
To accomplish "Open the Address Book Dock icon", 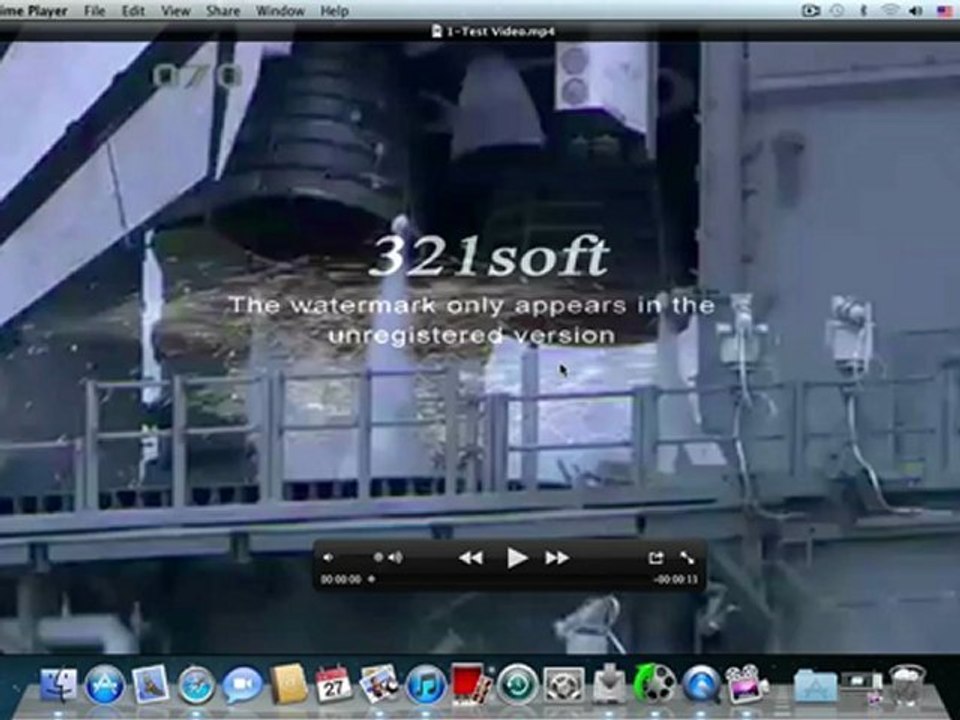I will point(288,684).
